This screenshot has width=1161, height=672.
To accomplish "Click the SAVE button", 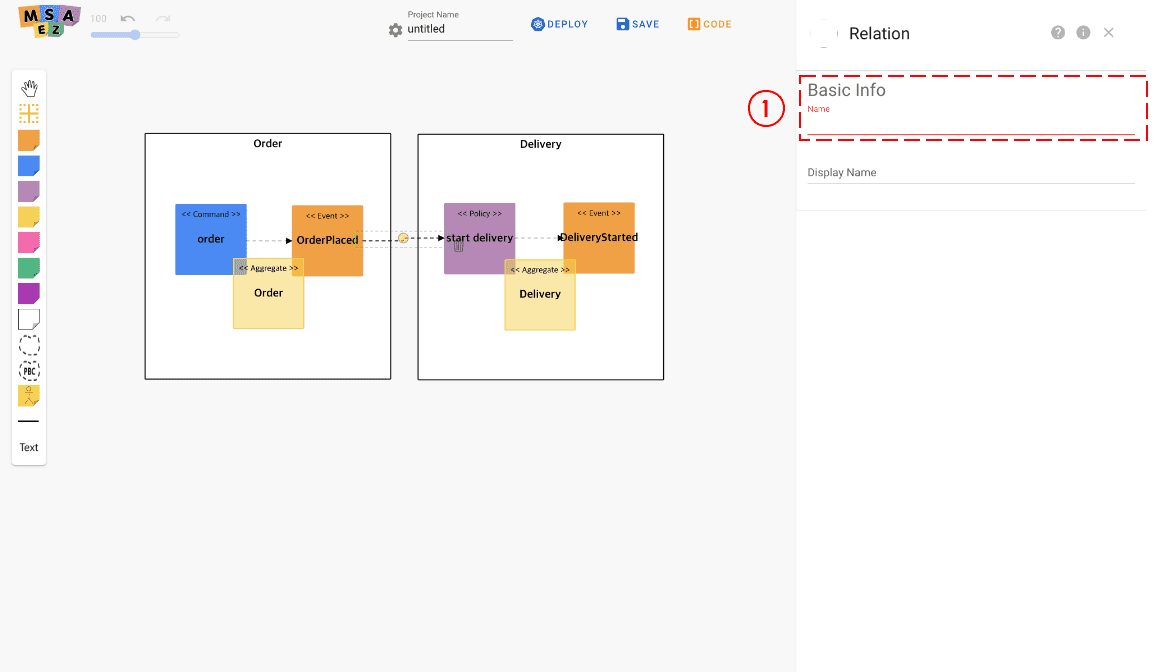I will (x=638, y=24).
